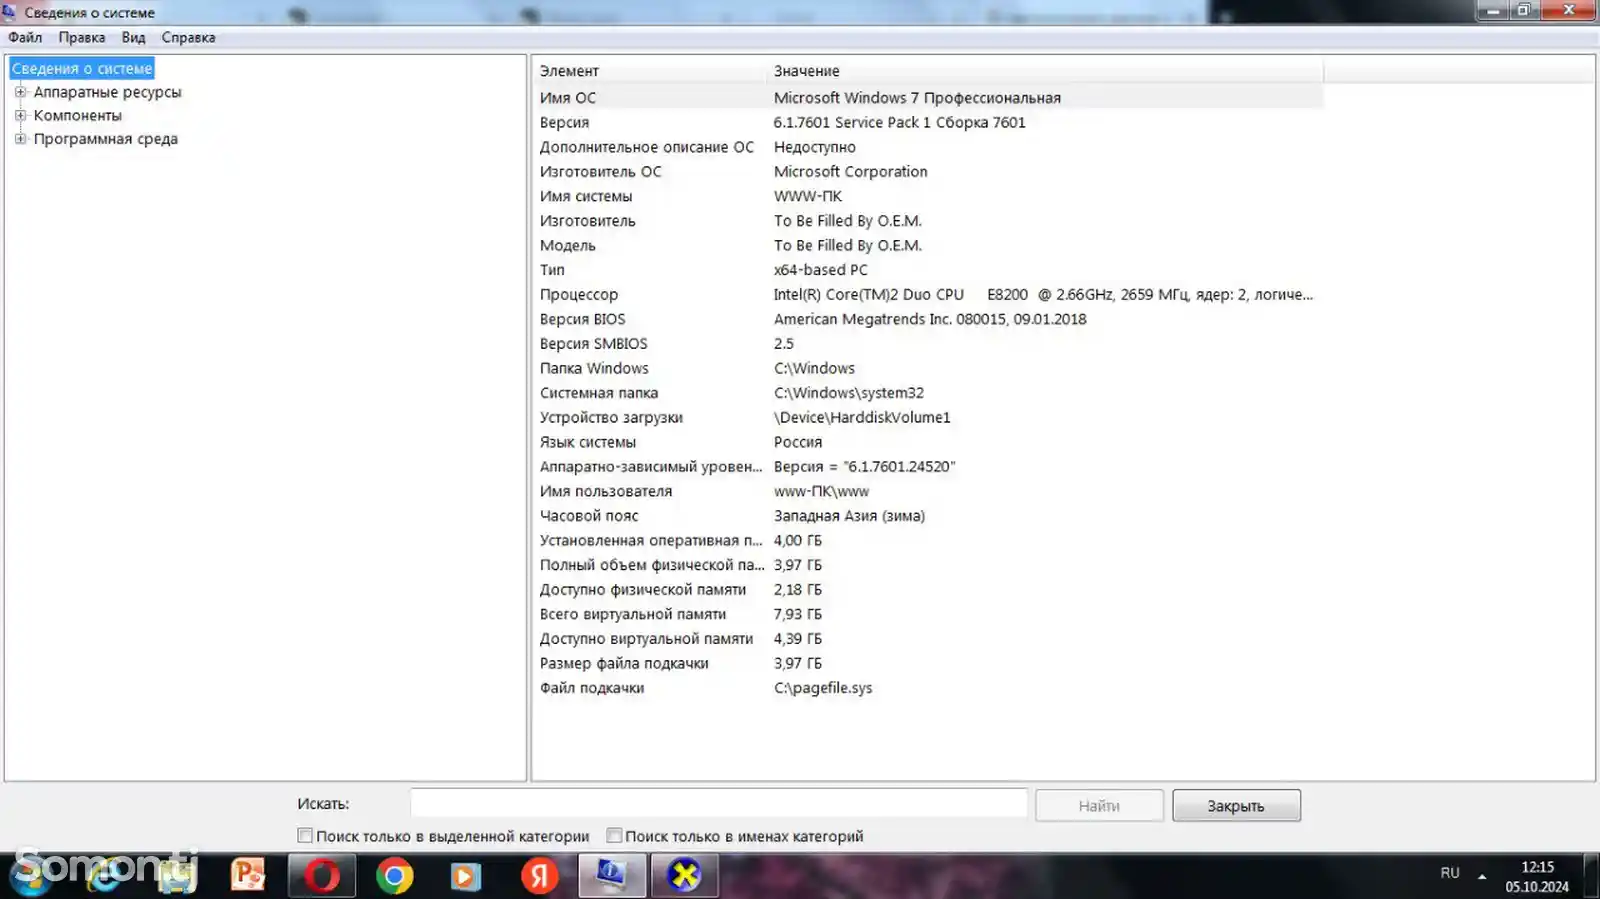
Task: Click the System Information title bar icon
Action: (x=9, y=12)
